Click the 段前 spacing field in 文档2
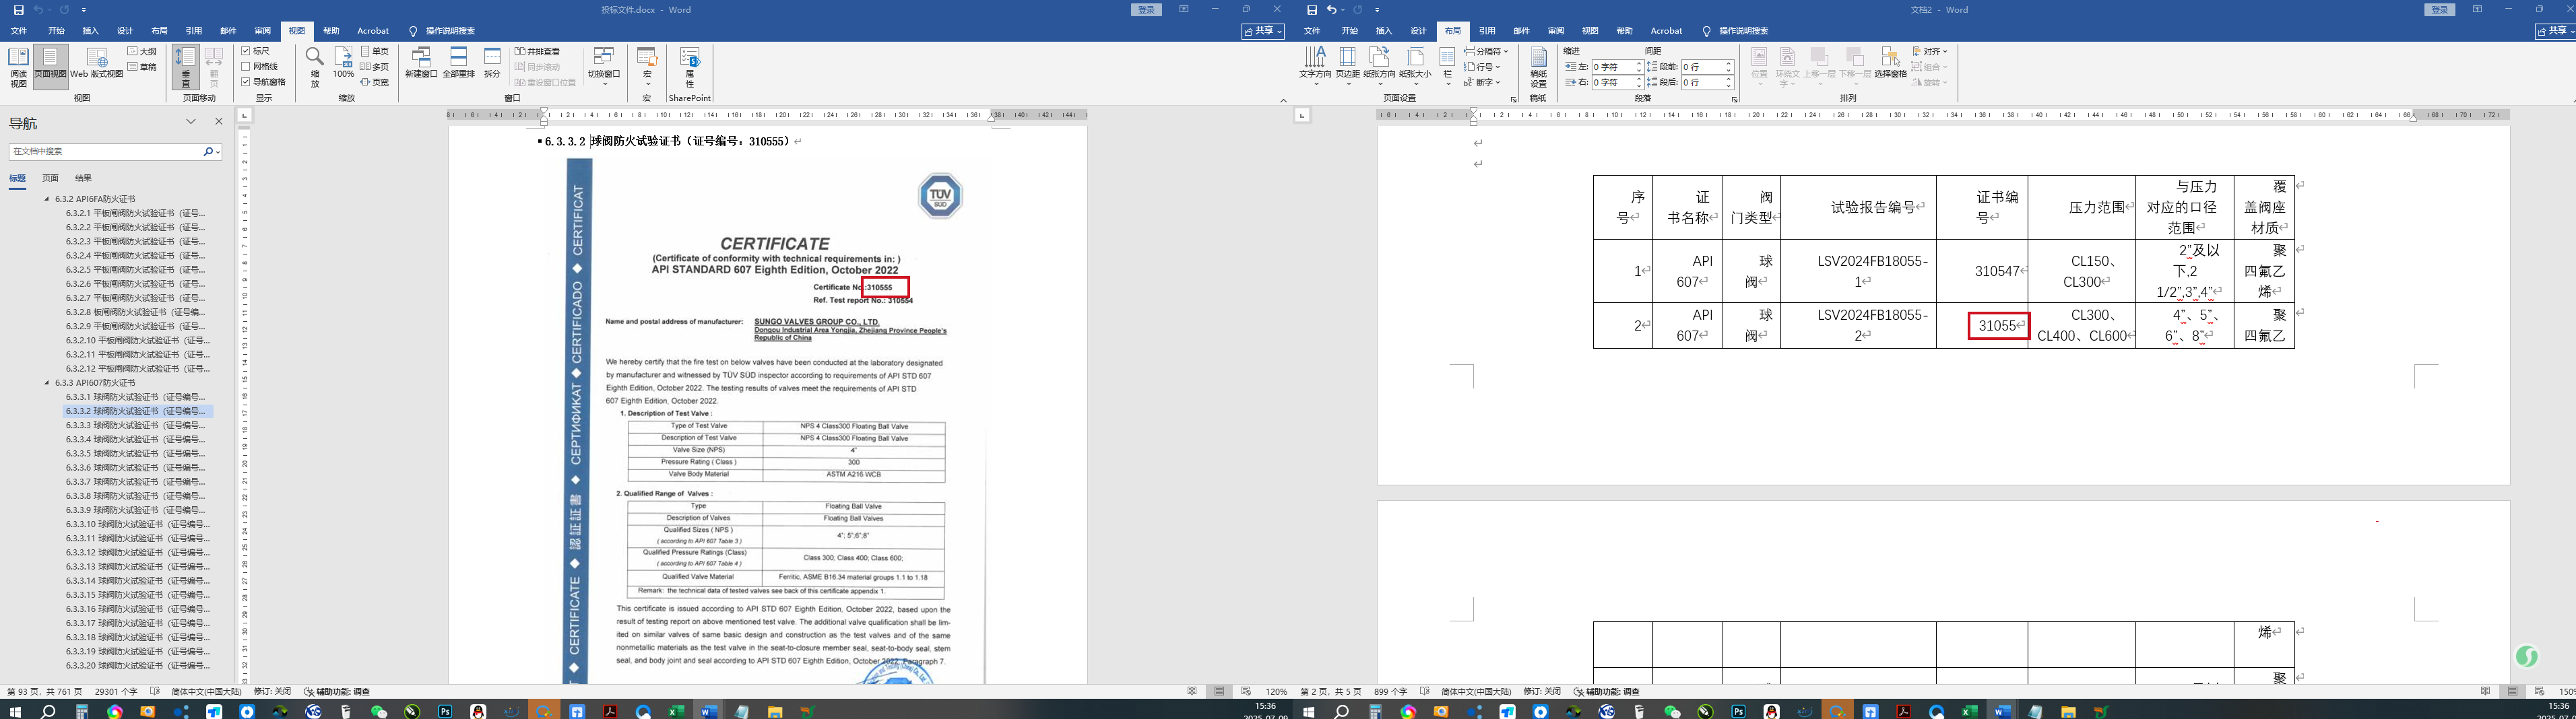The height and width of the screenshot is (719, 2576). pyautogui.click(x=1706, y=67)
